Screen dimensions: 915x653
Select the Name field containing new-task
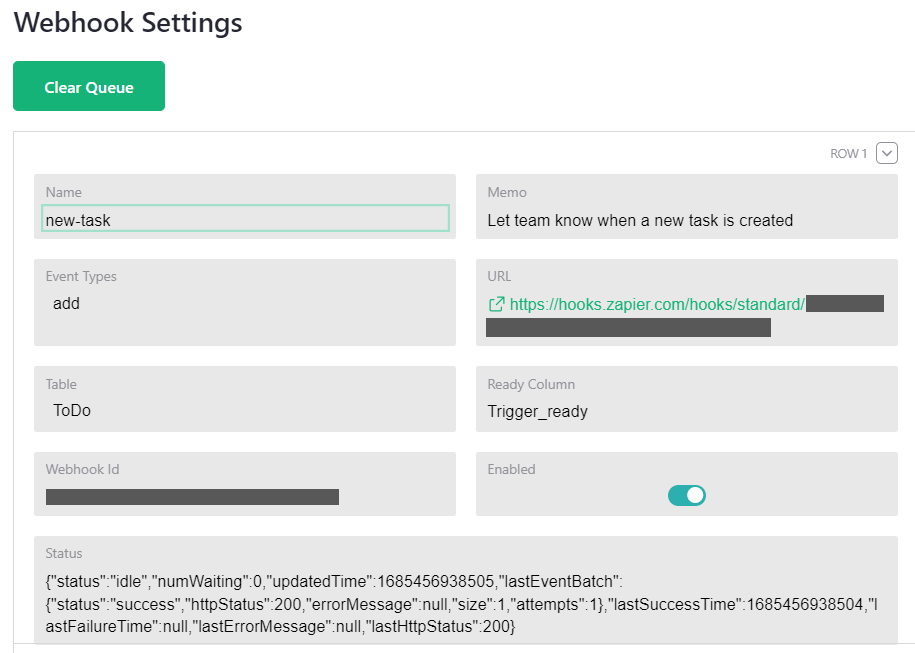[x=245, y=218]
